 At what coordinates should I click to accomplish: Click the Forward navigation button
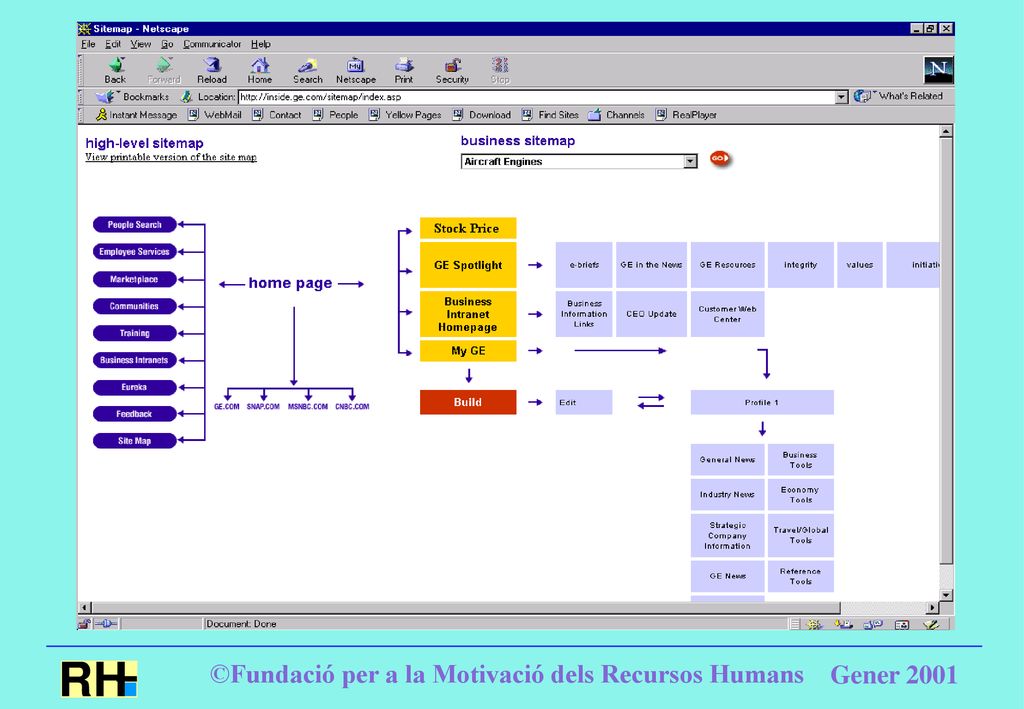coord(163,70)
